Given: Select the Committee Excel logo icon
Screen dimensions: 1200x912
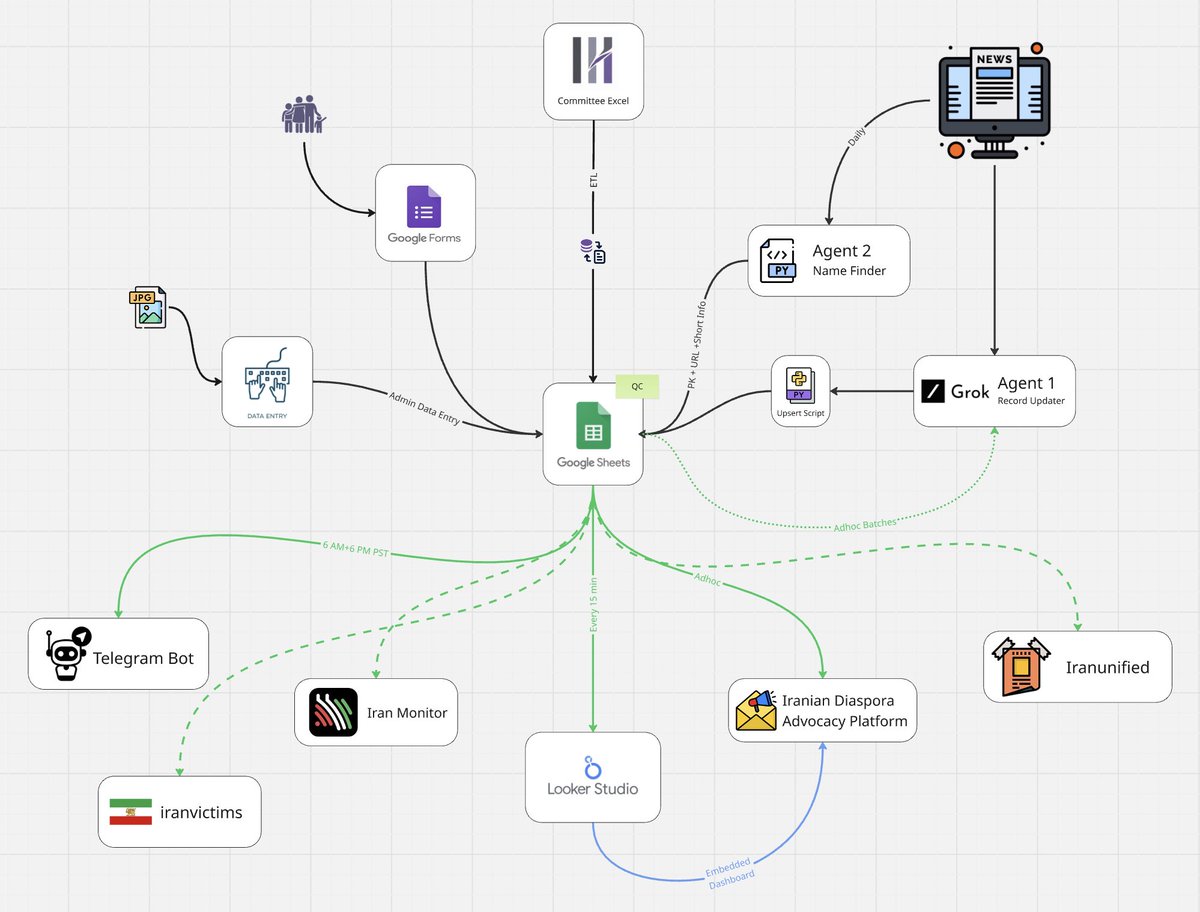Looking at the screenshot, I should [x=593, y=60].
